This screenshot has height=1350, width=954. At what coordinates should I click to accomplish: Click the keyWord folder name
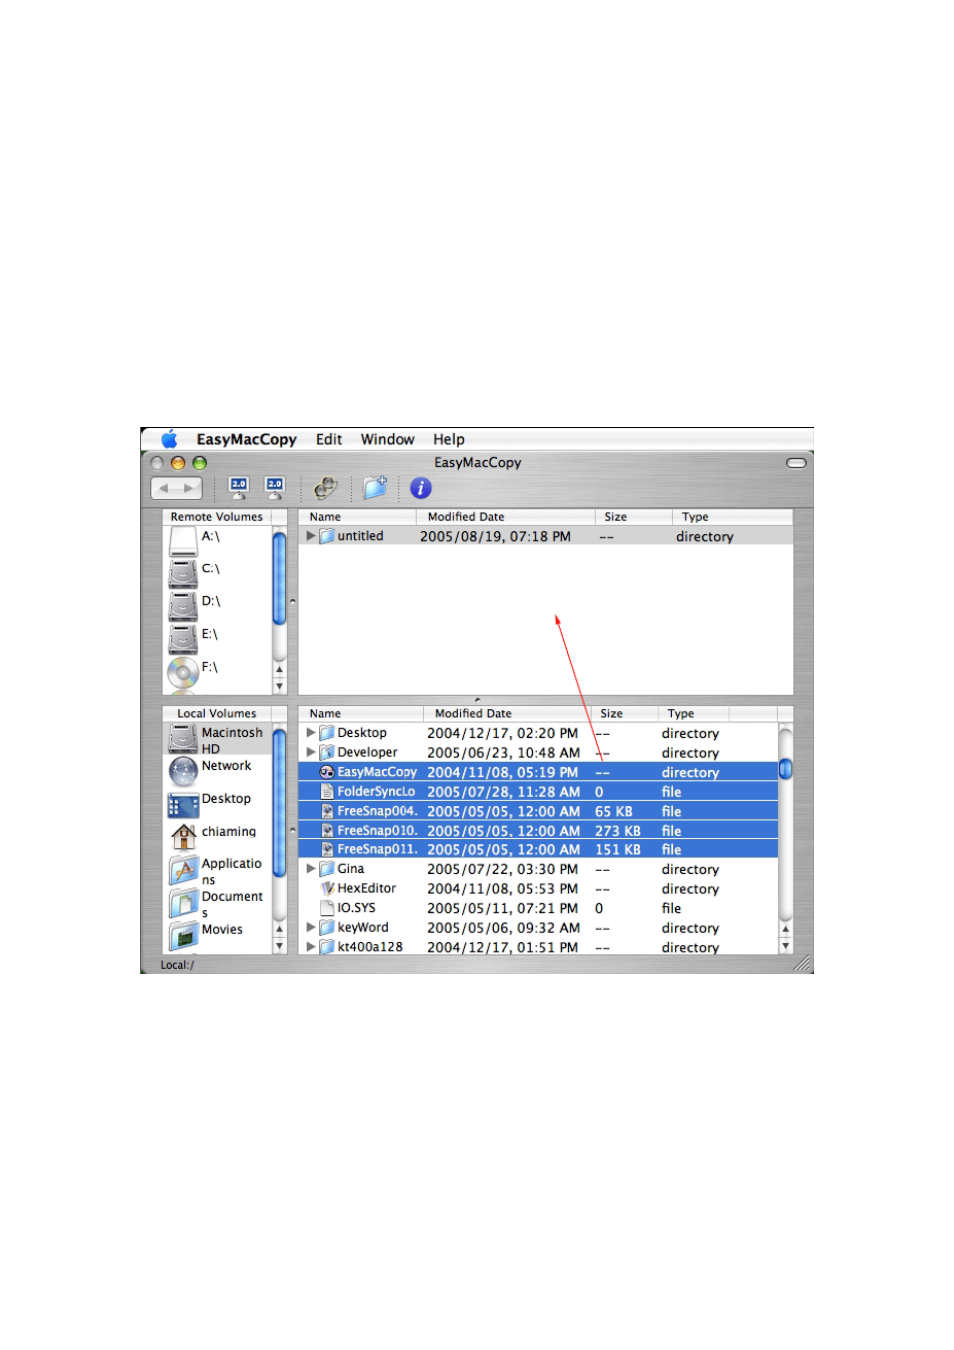(x=363, y=927)
